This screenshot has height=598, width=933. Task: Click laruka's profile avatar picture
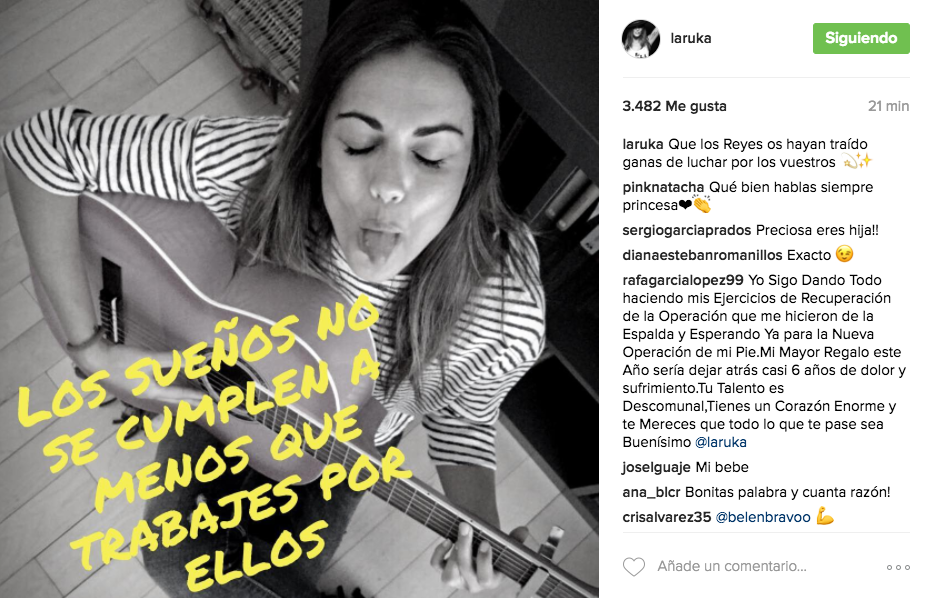pyautogui.click(x=641, y=39)
